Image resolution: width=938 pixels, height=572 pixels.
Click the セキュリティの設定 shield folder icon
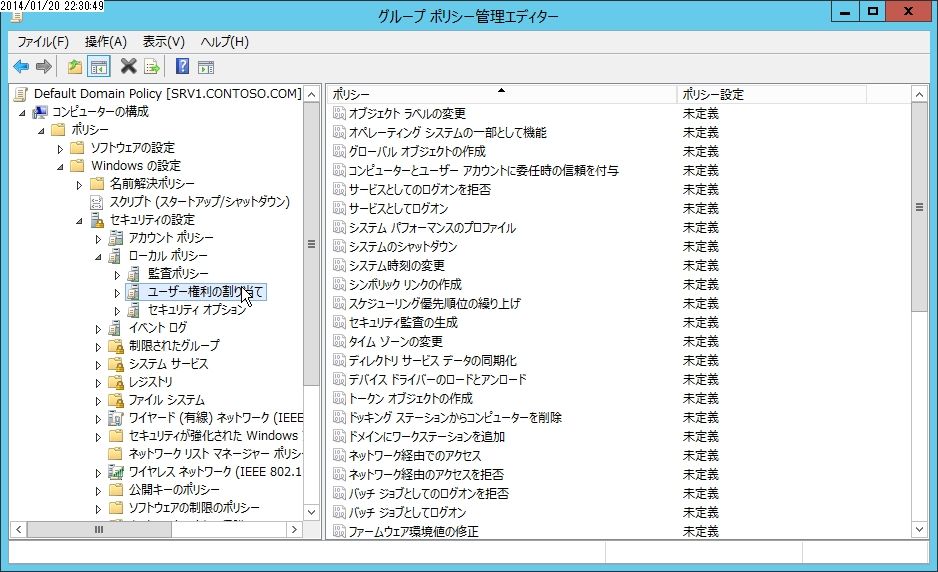(x=97, y=220)
